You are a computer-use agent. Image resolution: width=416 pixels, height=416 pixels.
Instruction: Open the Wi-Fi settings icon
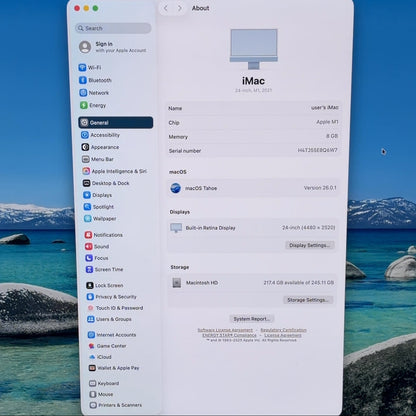tap(82, 68)
